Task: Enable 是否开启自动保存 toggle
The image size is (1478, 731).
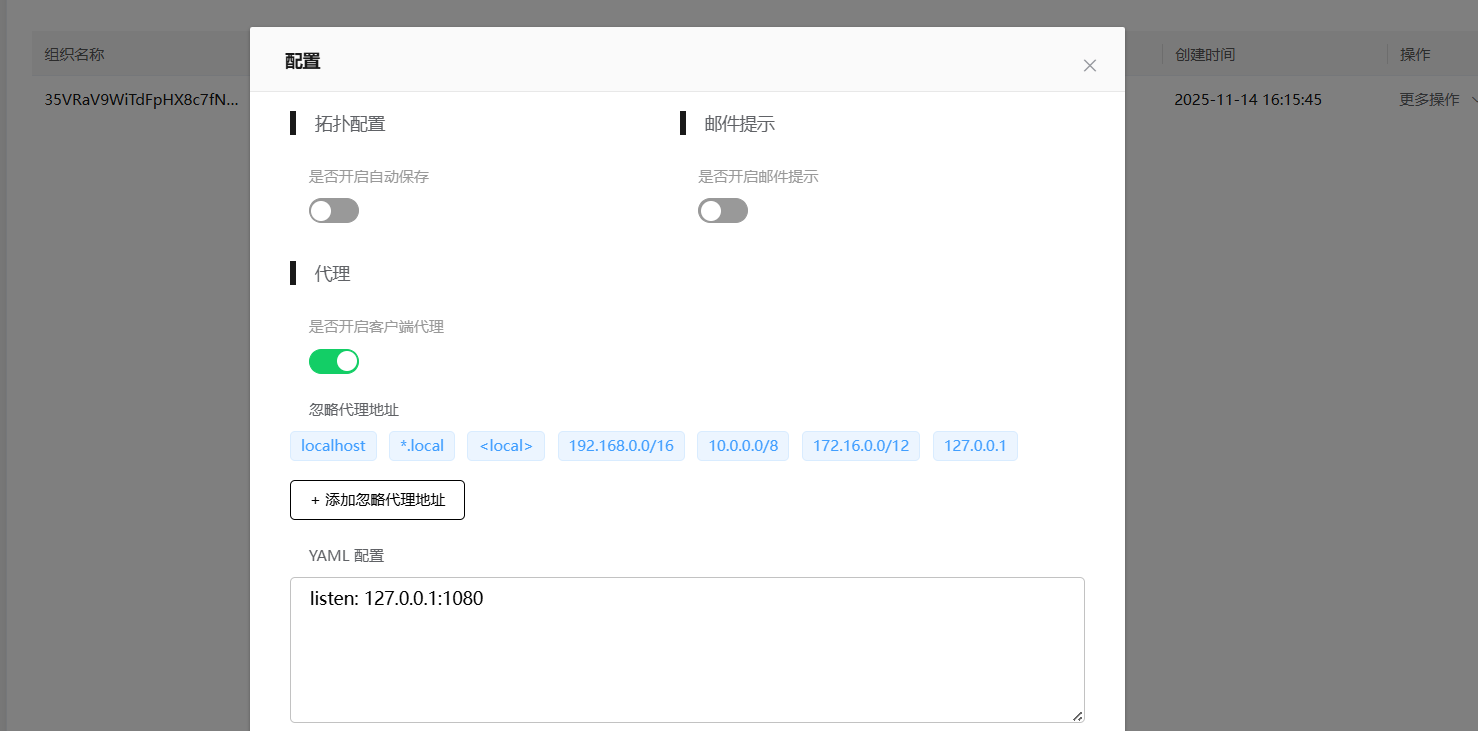Action: pyautogui.click(x=333, y=210)
